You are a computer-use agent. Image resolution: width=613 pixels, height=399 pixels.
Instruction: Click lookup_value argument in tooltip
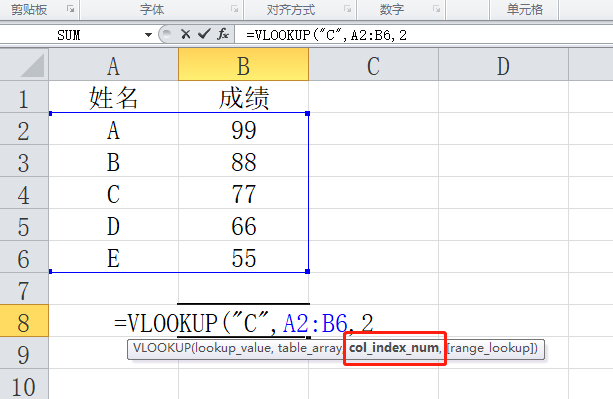click(x=233, y=348)
